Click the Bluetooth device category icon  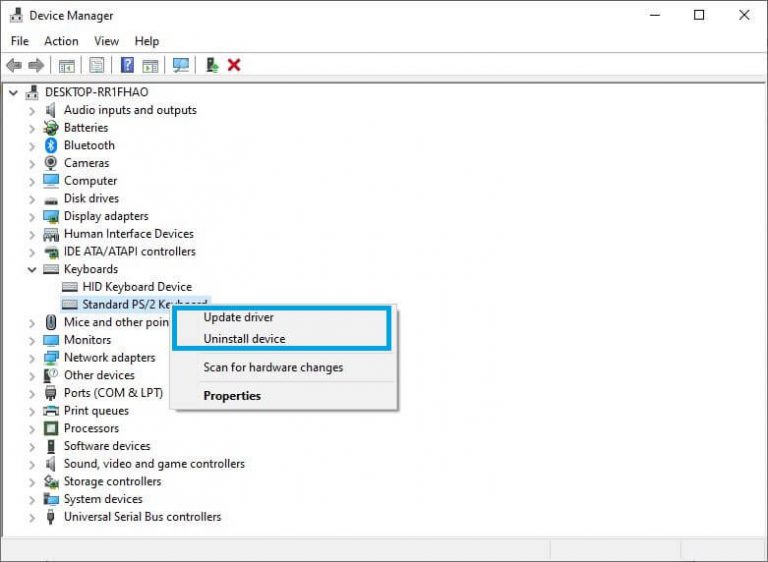[x=51, y=145]
